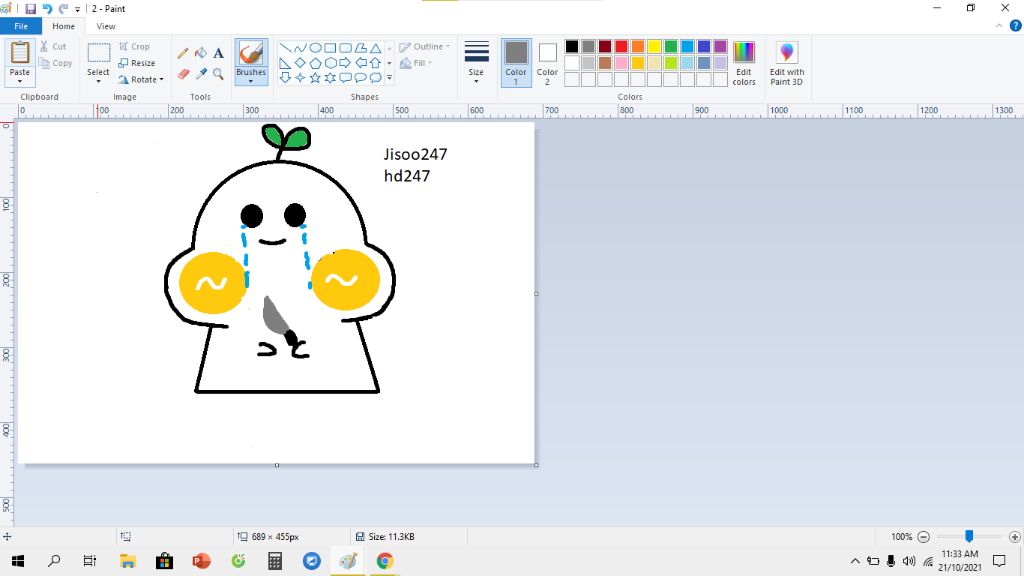Select the Color 2 background box
This screenshot has width=1024, height=576.
click(547, 63)
